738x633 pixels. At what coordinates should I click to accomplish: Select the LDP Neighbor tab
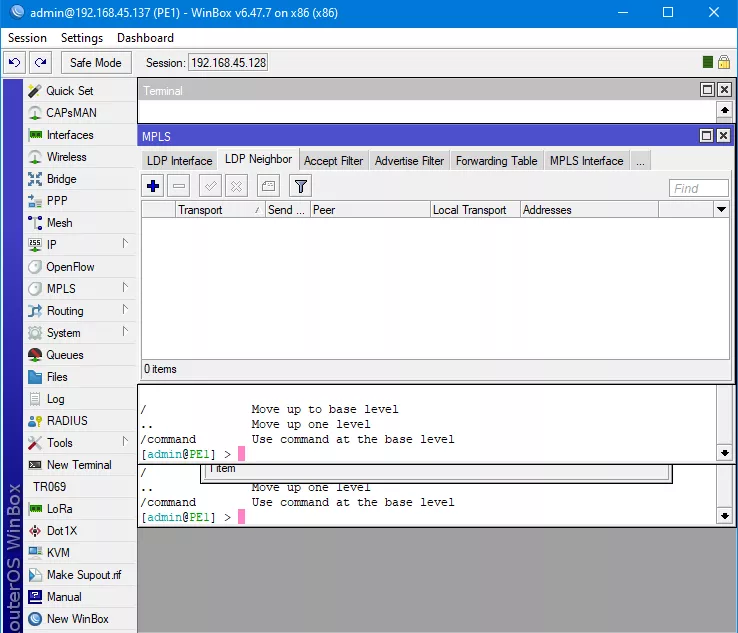[x=258, y=160]
